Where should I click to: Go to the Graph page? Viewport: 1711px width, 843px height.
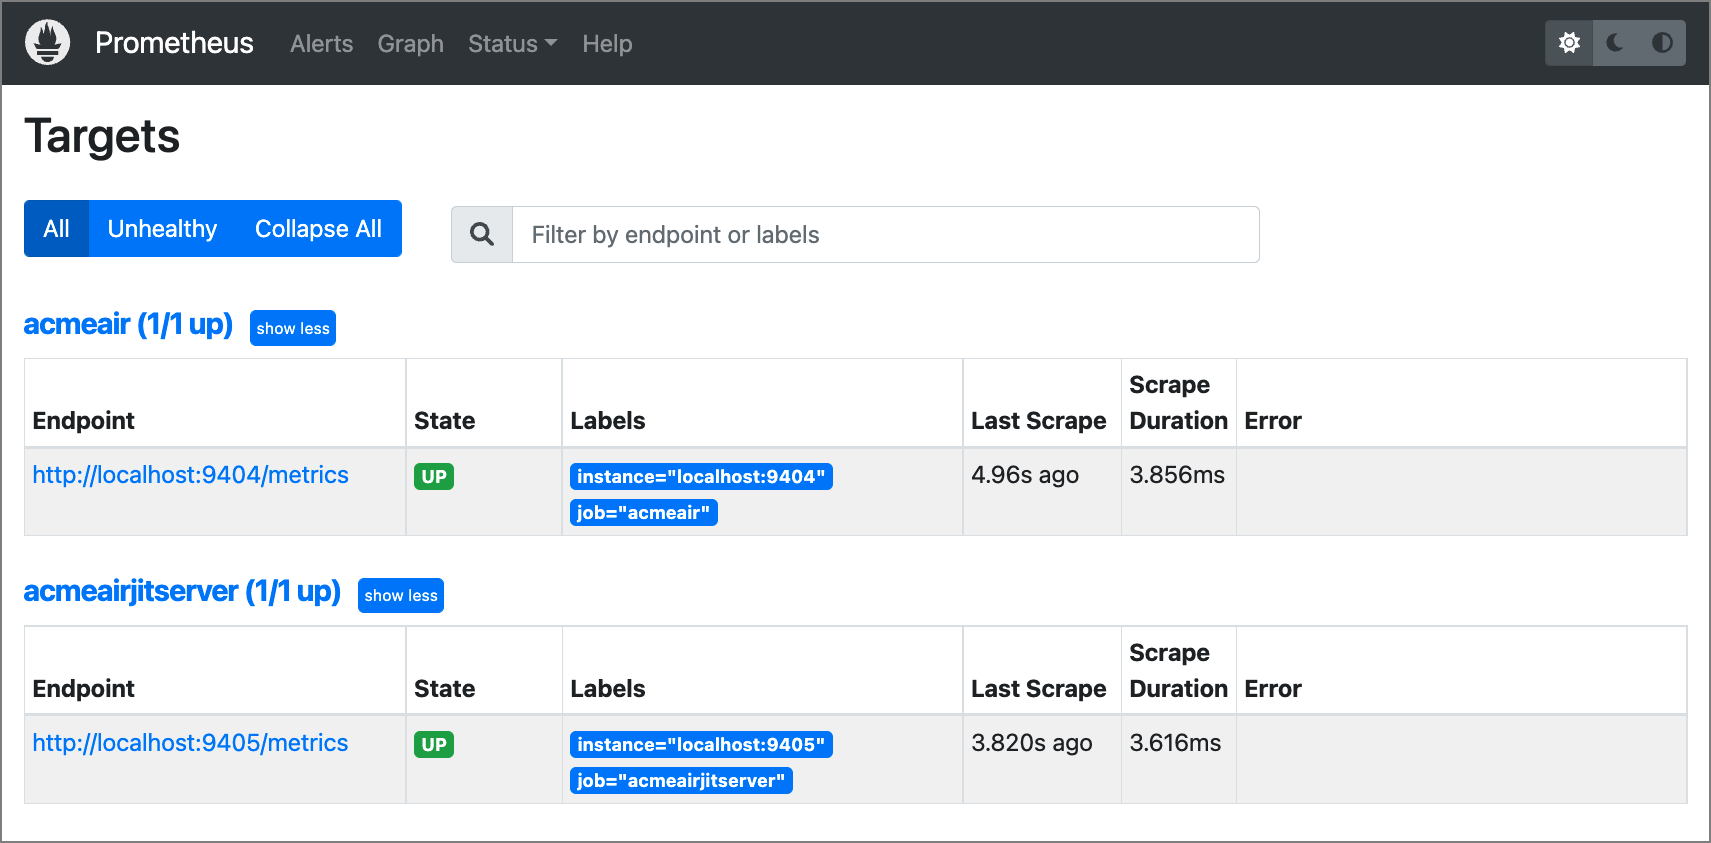tap(410, 44)
